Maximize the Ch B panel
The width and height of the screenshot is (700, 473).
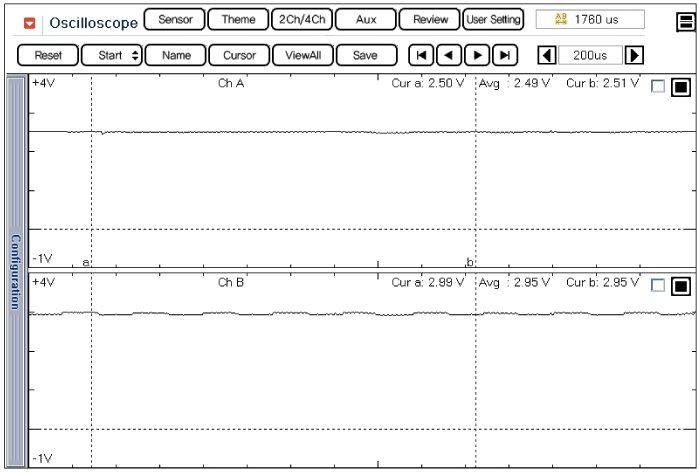point(681,286)
